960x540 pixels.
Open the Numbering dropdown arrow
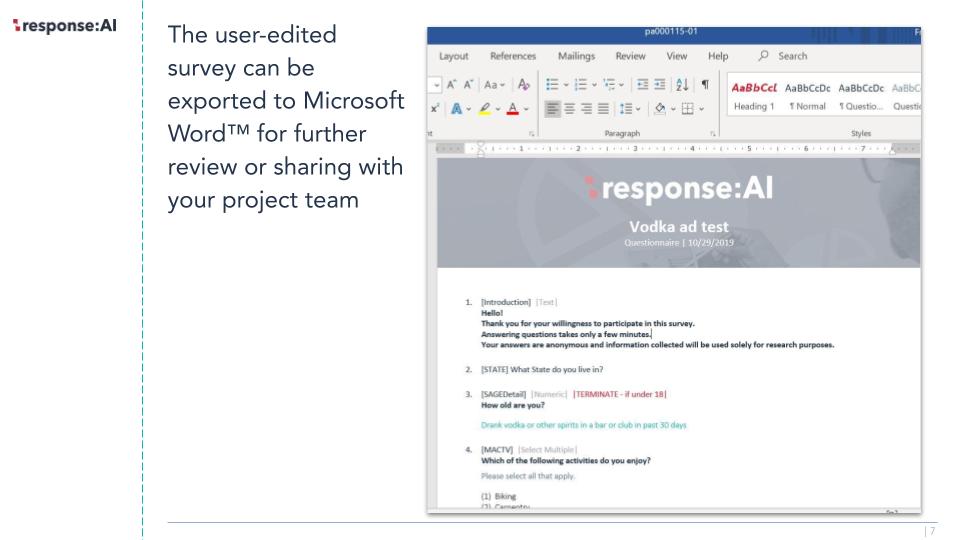(x=594, y=85)
